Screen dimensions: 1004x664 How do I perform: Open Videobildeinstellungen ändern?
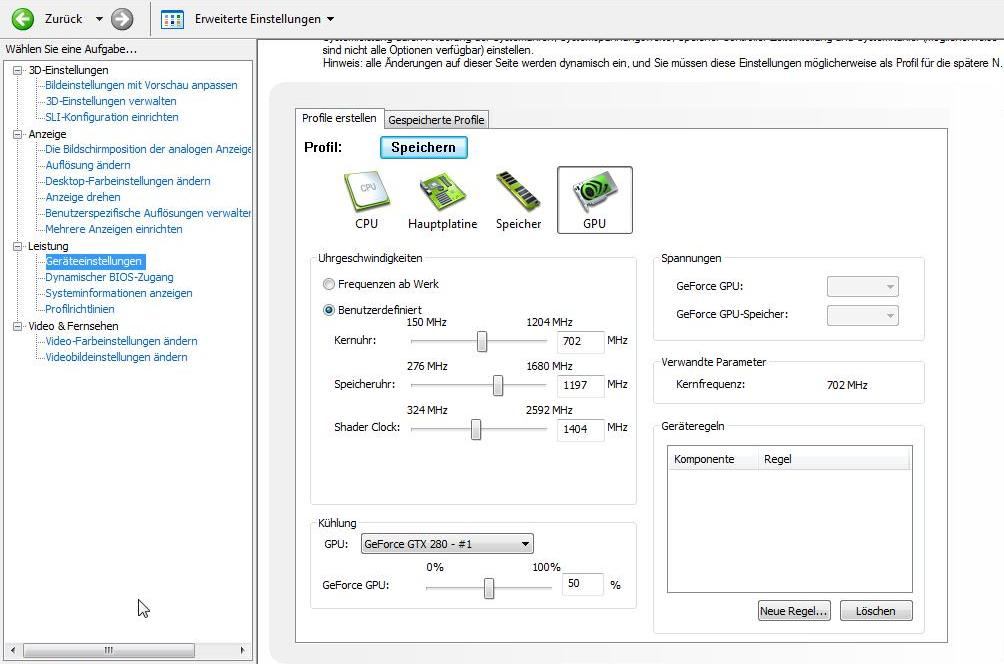click(x=116, y=357)
